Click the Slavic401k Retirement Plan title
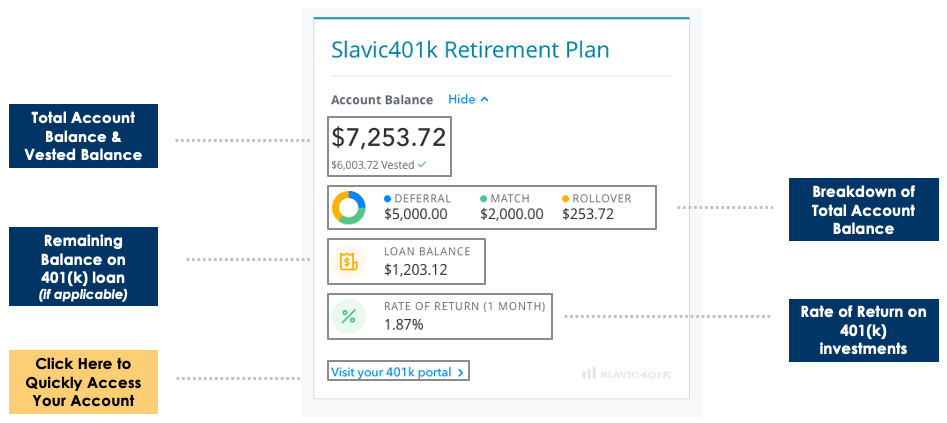The width and height of the screenshot is (947, 423). point(470,49)
